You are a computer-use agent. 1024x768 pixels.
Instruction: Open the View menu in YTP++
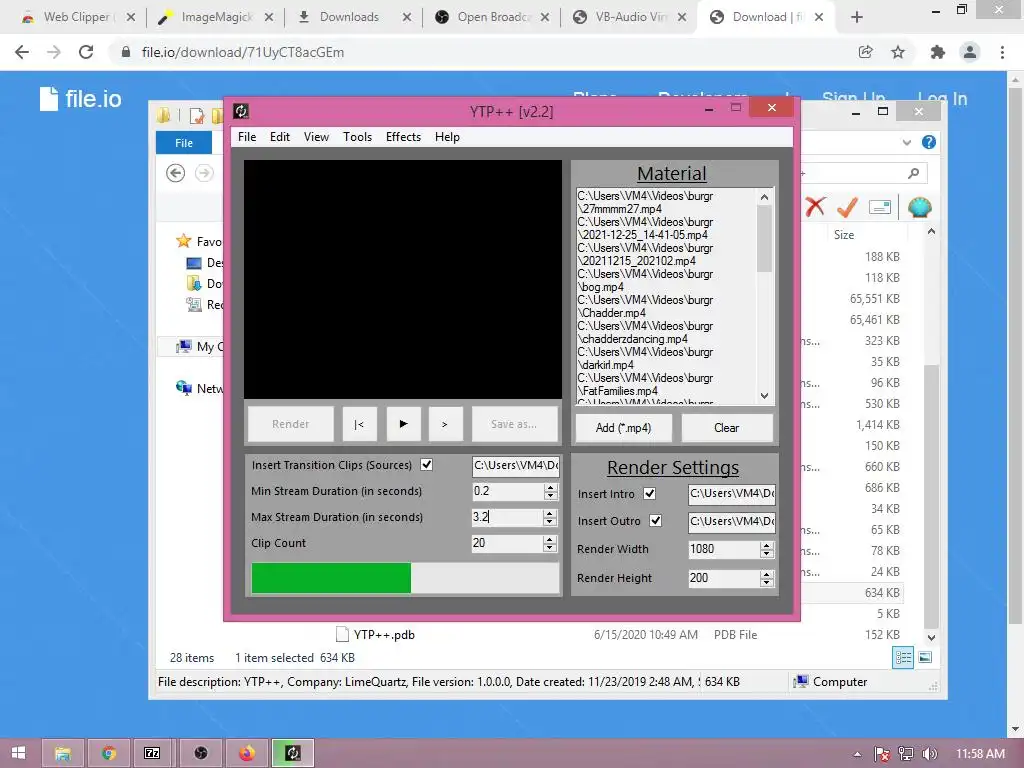point(316,136)
